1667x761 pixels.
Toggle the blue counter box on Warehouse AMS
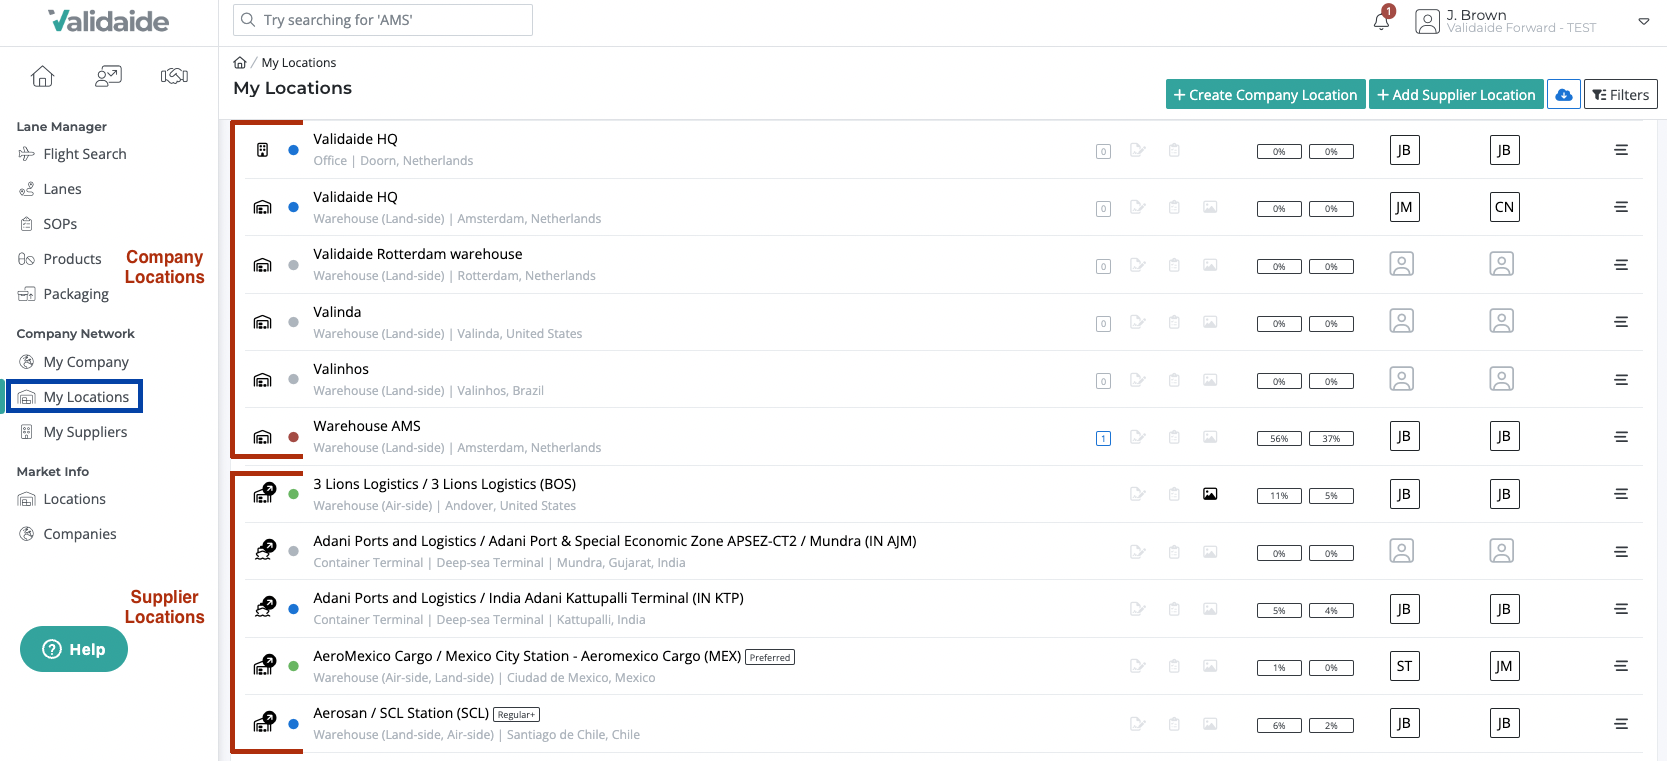coord(1103,438)
